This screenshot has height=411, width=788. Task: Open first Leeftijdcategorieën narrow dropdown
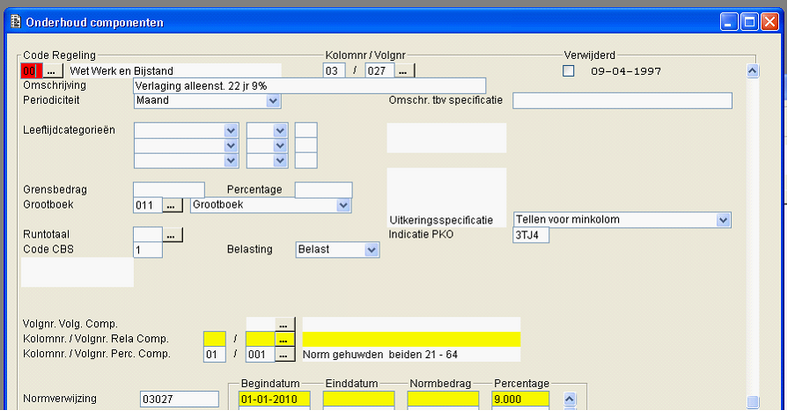pos(280,131)
